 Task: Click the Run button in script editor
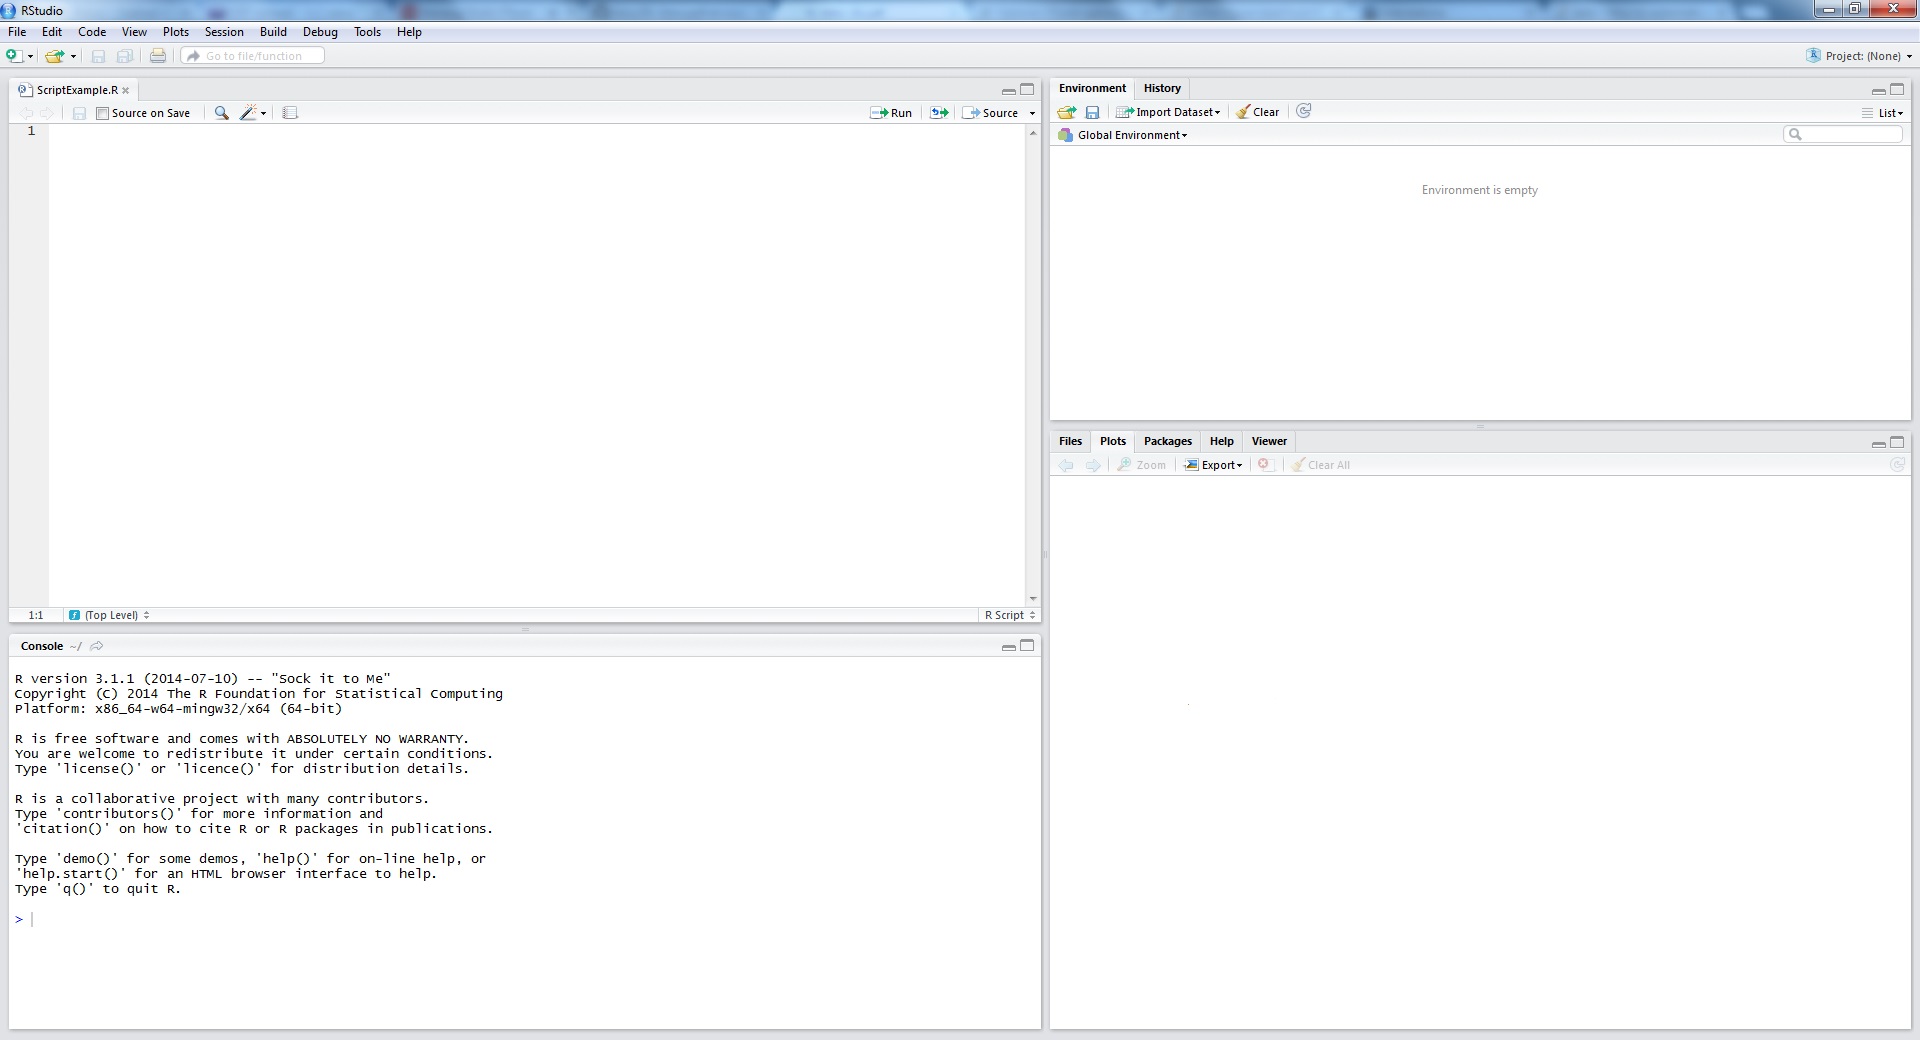891,113
